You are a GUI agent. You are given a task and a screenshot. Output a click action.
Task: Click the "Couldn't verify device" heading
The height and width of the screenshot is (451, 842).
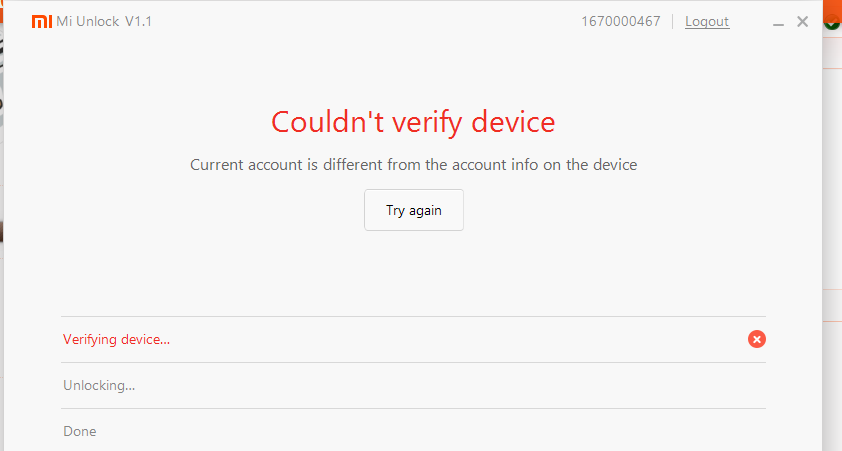[413, 122]
